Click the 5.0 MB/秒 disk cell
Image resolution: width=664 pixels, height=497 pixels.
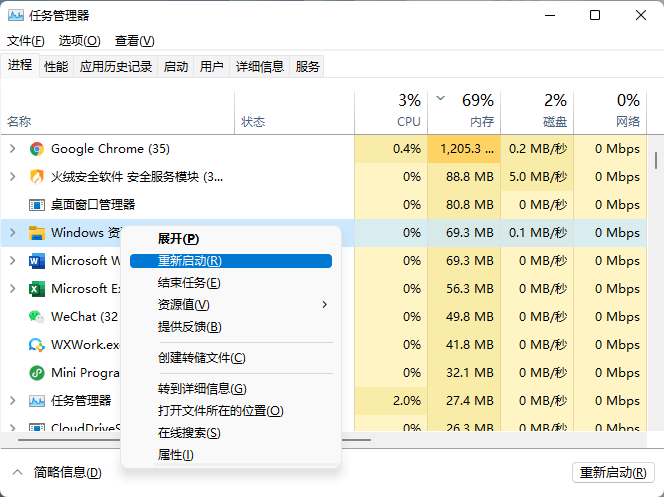(x=537, y=177)
